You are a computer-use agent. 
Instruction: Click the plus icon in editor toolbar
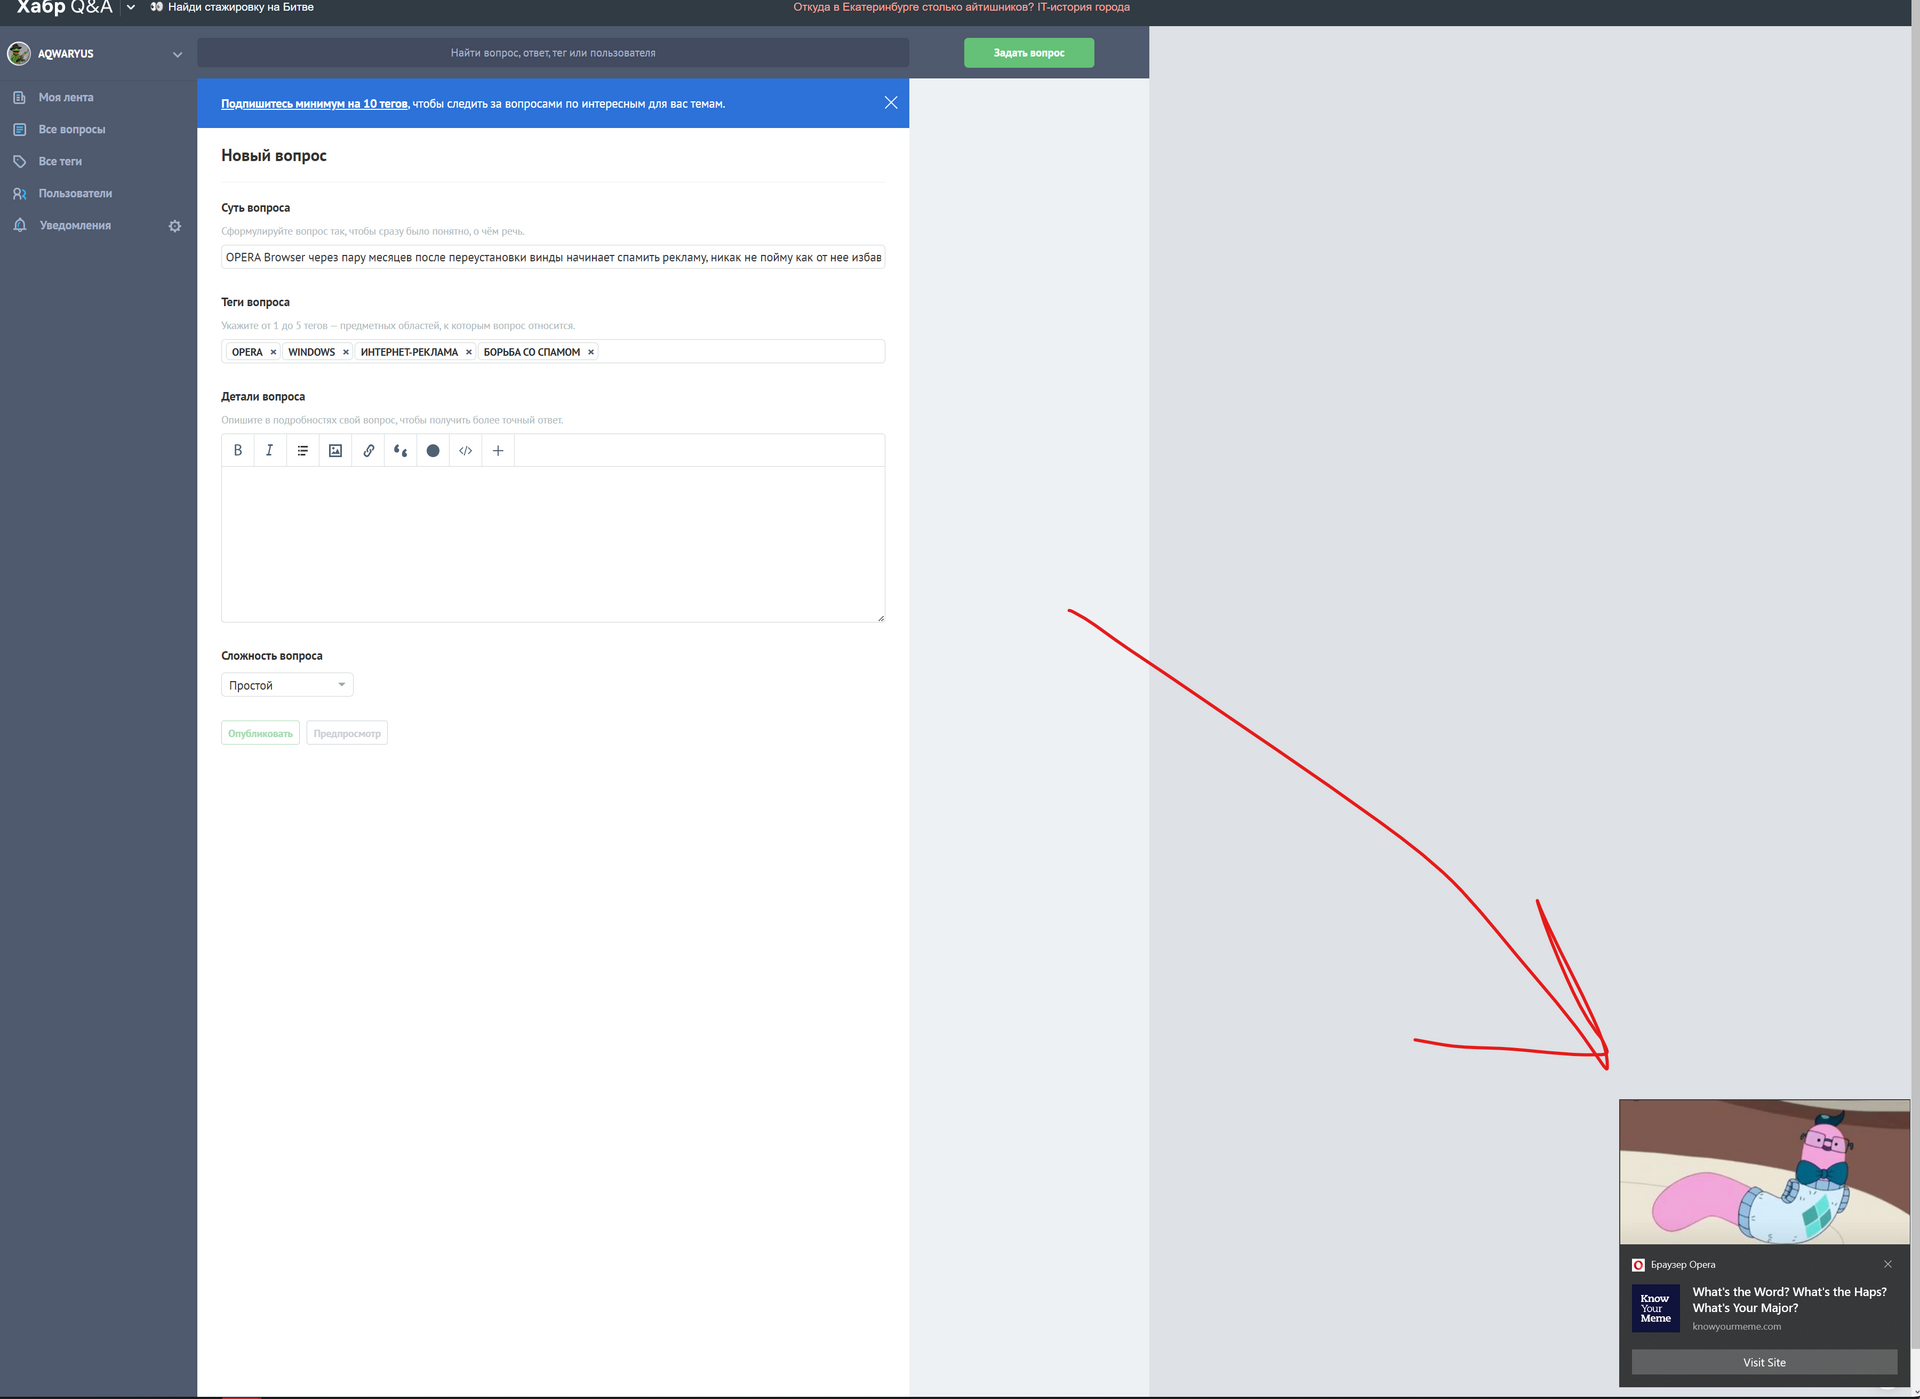pos(498,451)
